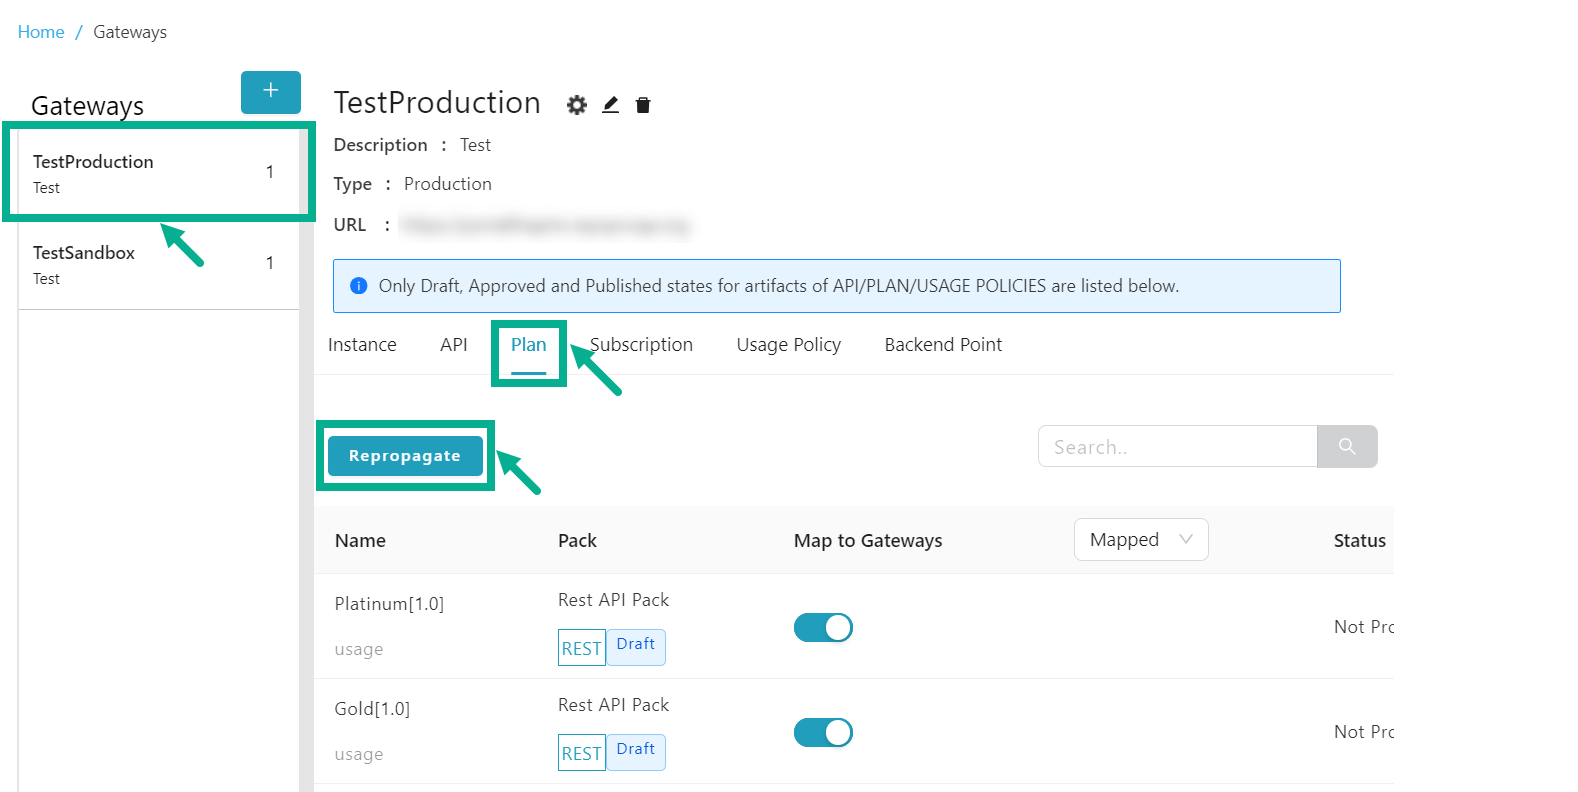Open the Usage Policy tab
1578x792 pixels.
788,345
